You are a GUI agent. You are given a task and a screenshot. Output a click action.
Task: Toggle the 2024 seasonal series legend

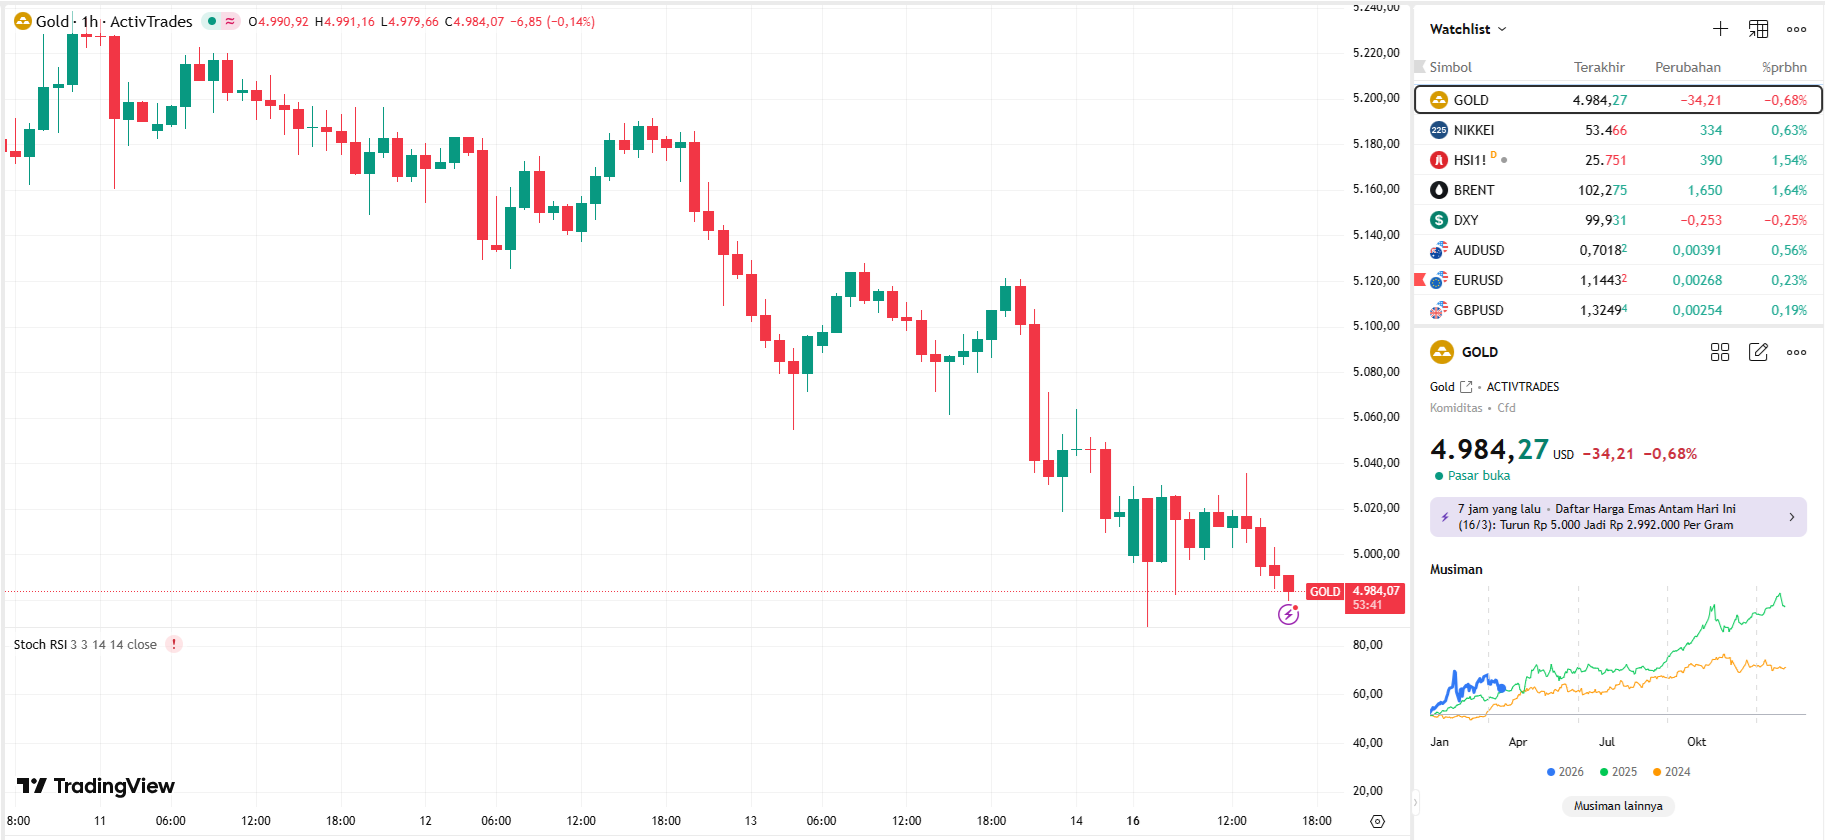pyautogui.click(x=1671, y=772)
